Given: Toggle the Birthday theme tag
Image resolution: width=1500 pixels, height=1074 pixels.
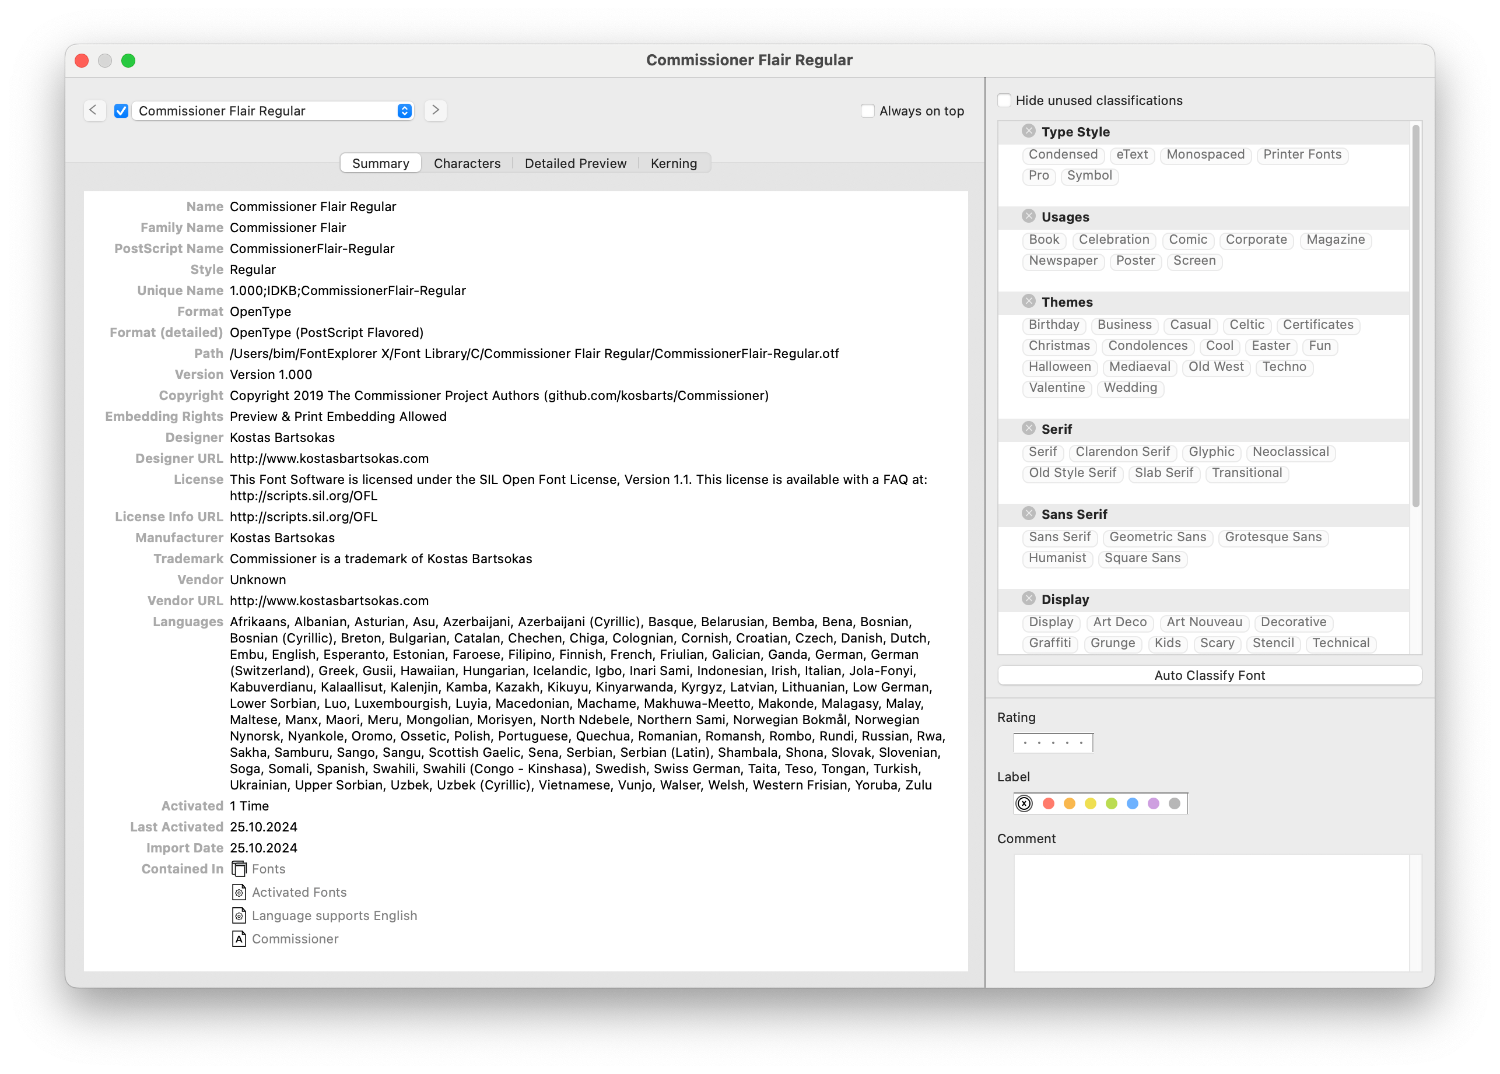Looking at the screenshot, I should tap(1054, 325).
